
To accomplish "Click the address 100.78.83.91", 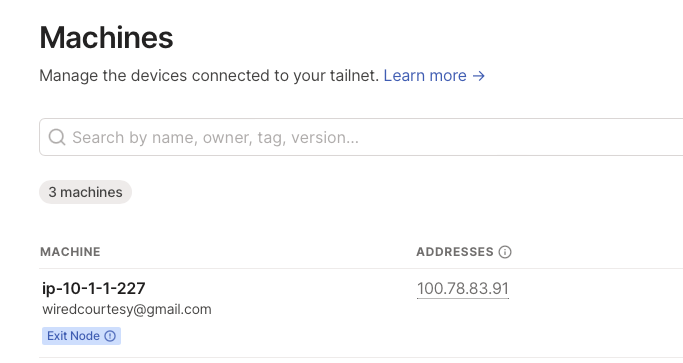I will 463,288.
